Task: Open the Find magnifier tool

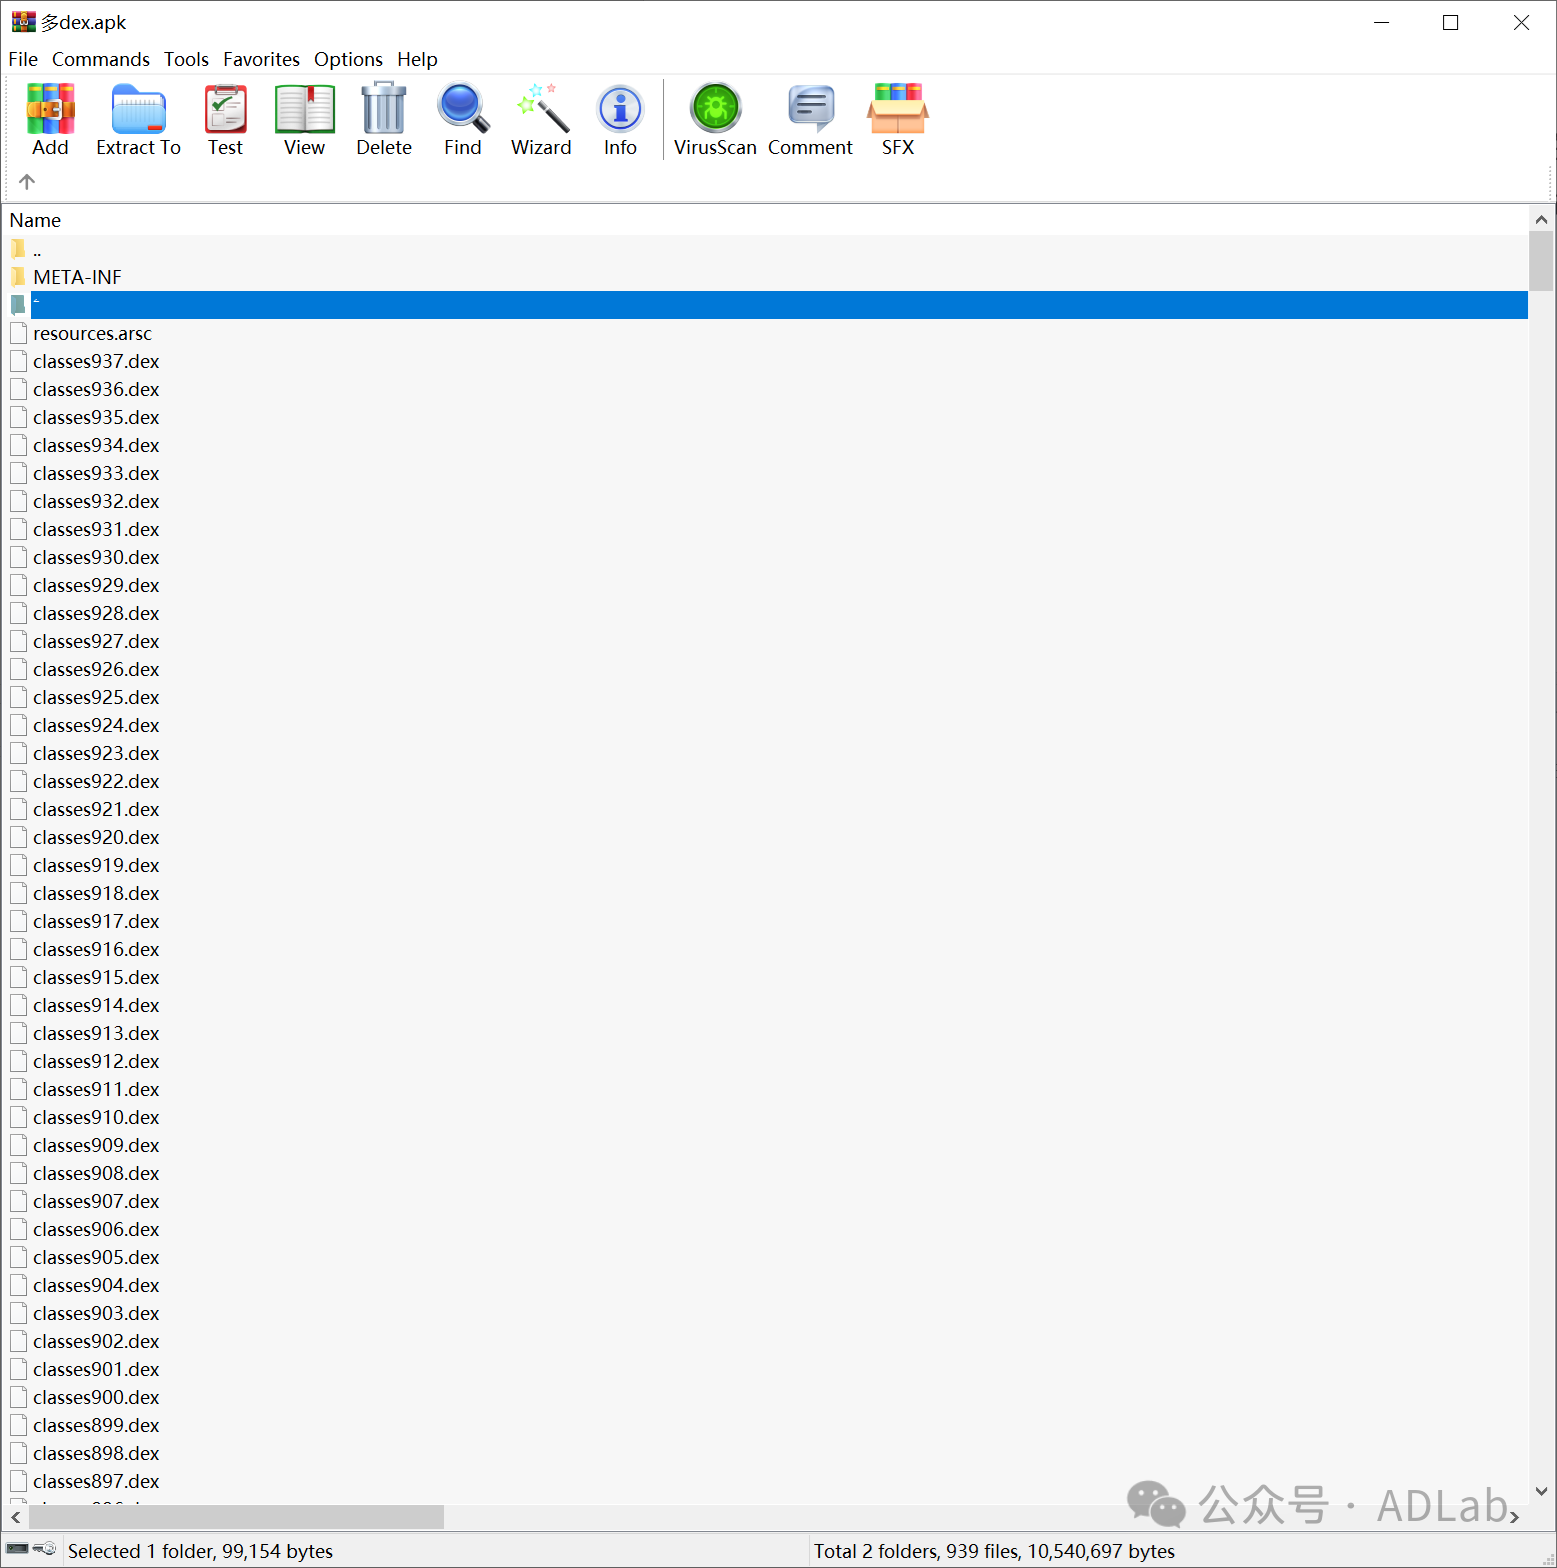Action: 462,119
